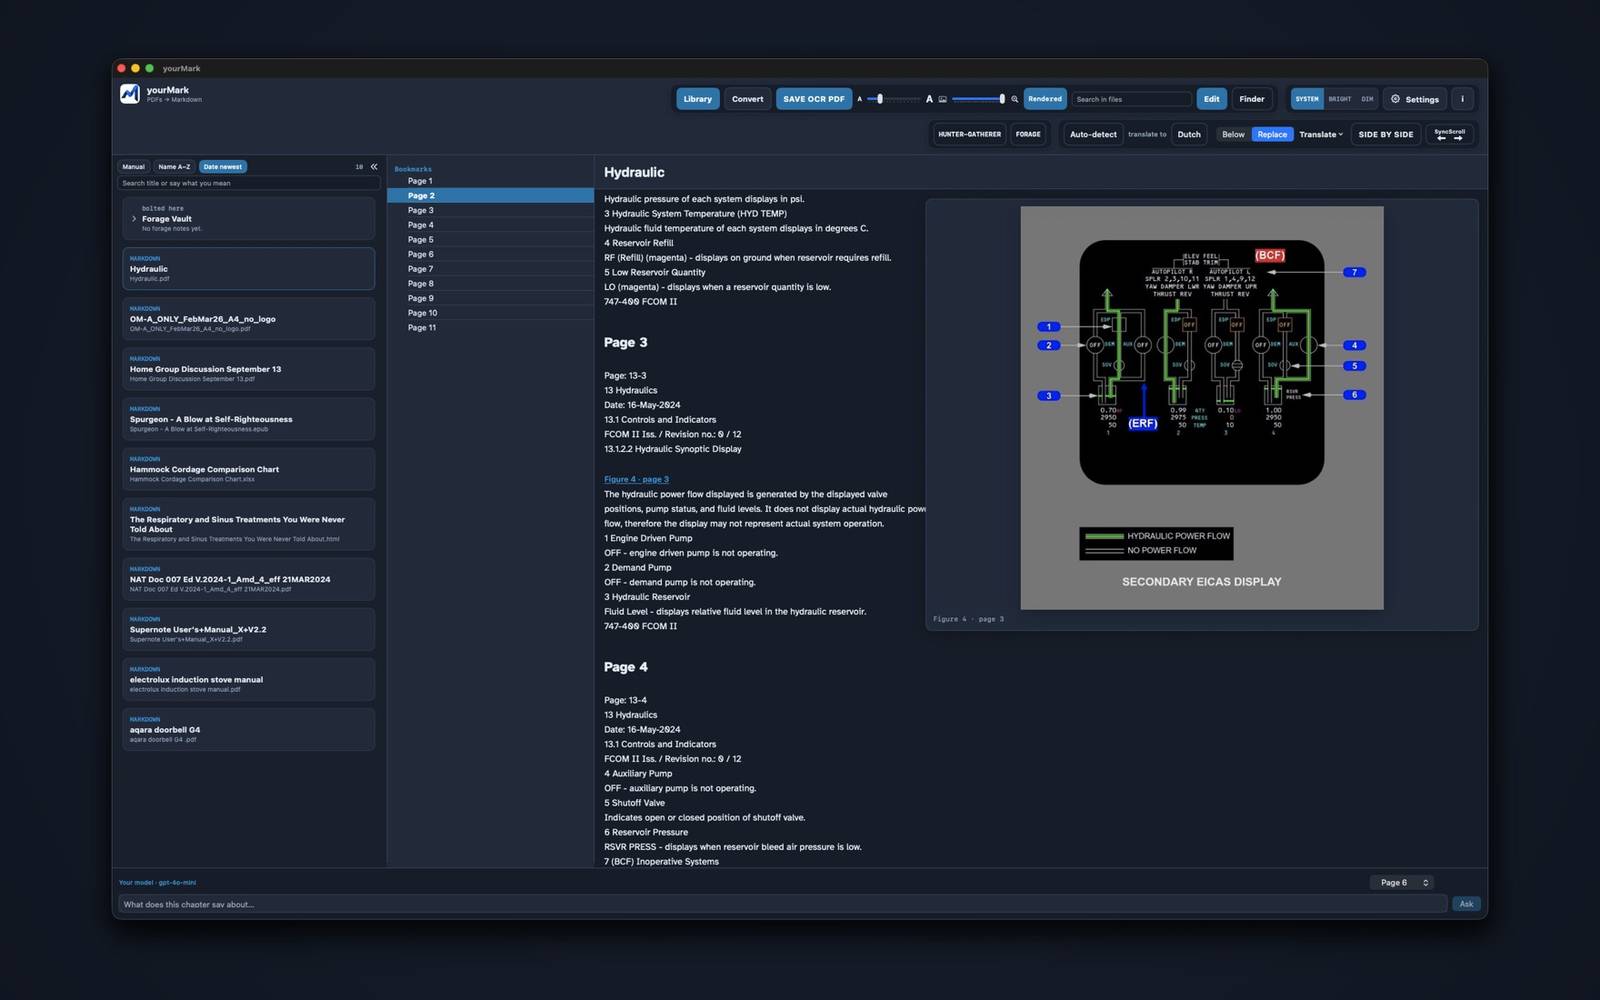This screenshot has height=1000, width=1600.
Task: Open the Auto-detect source language picker
Action: 1093,134
